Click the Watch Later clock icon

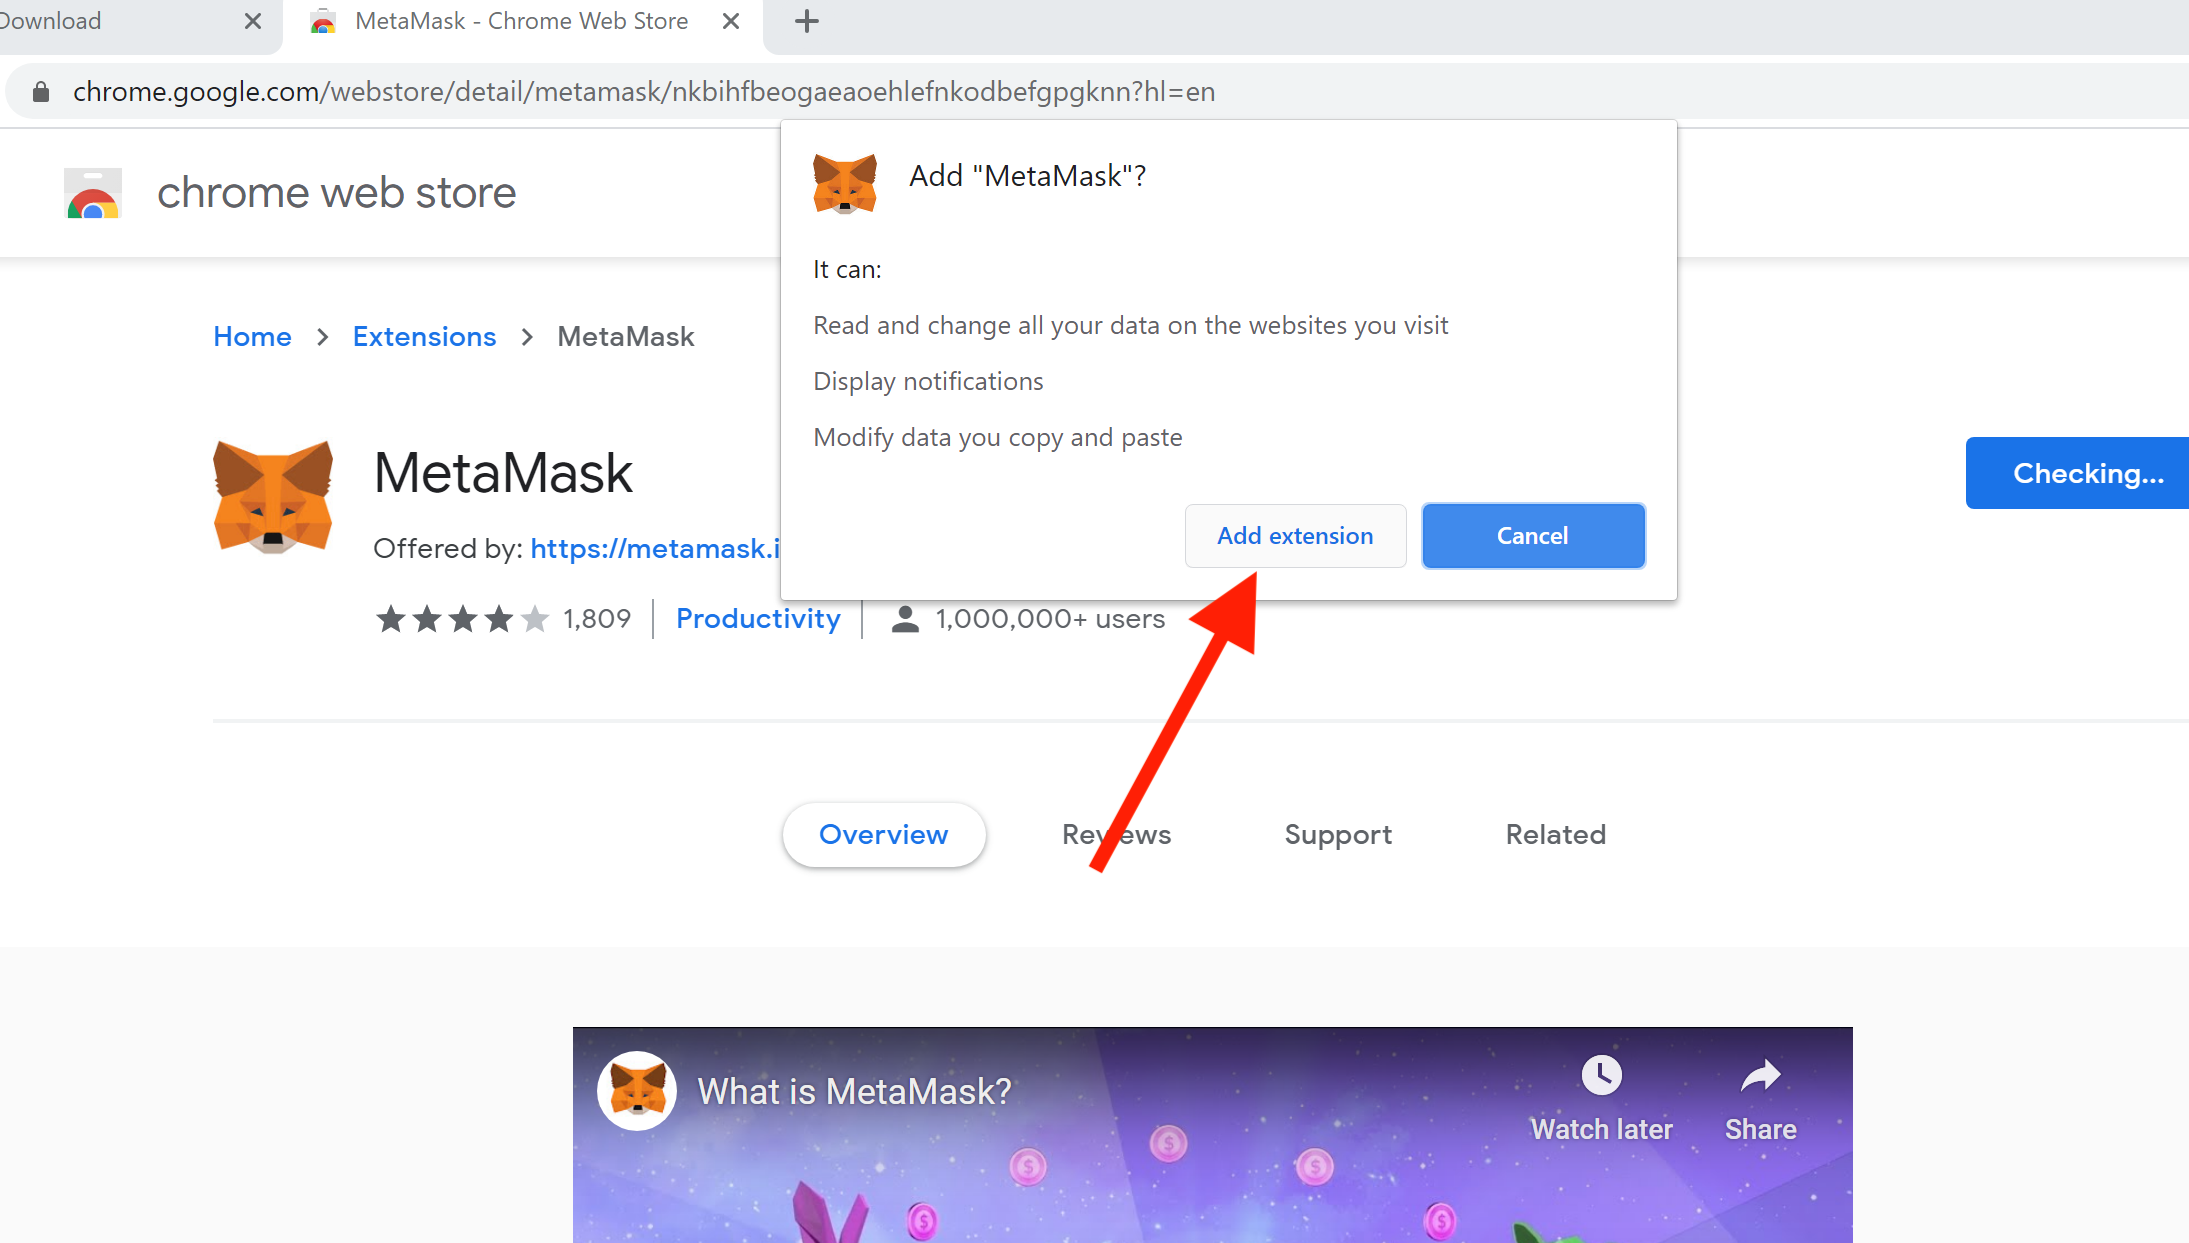1603,1073
